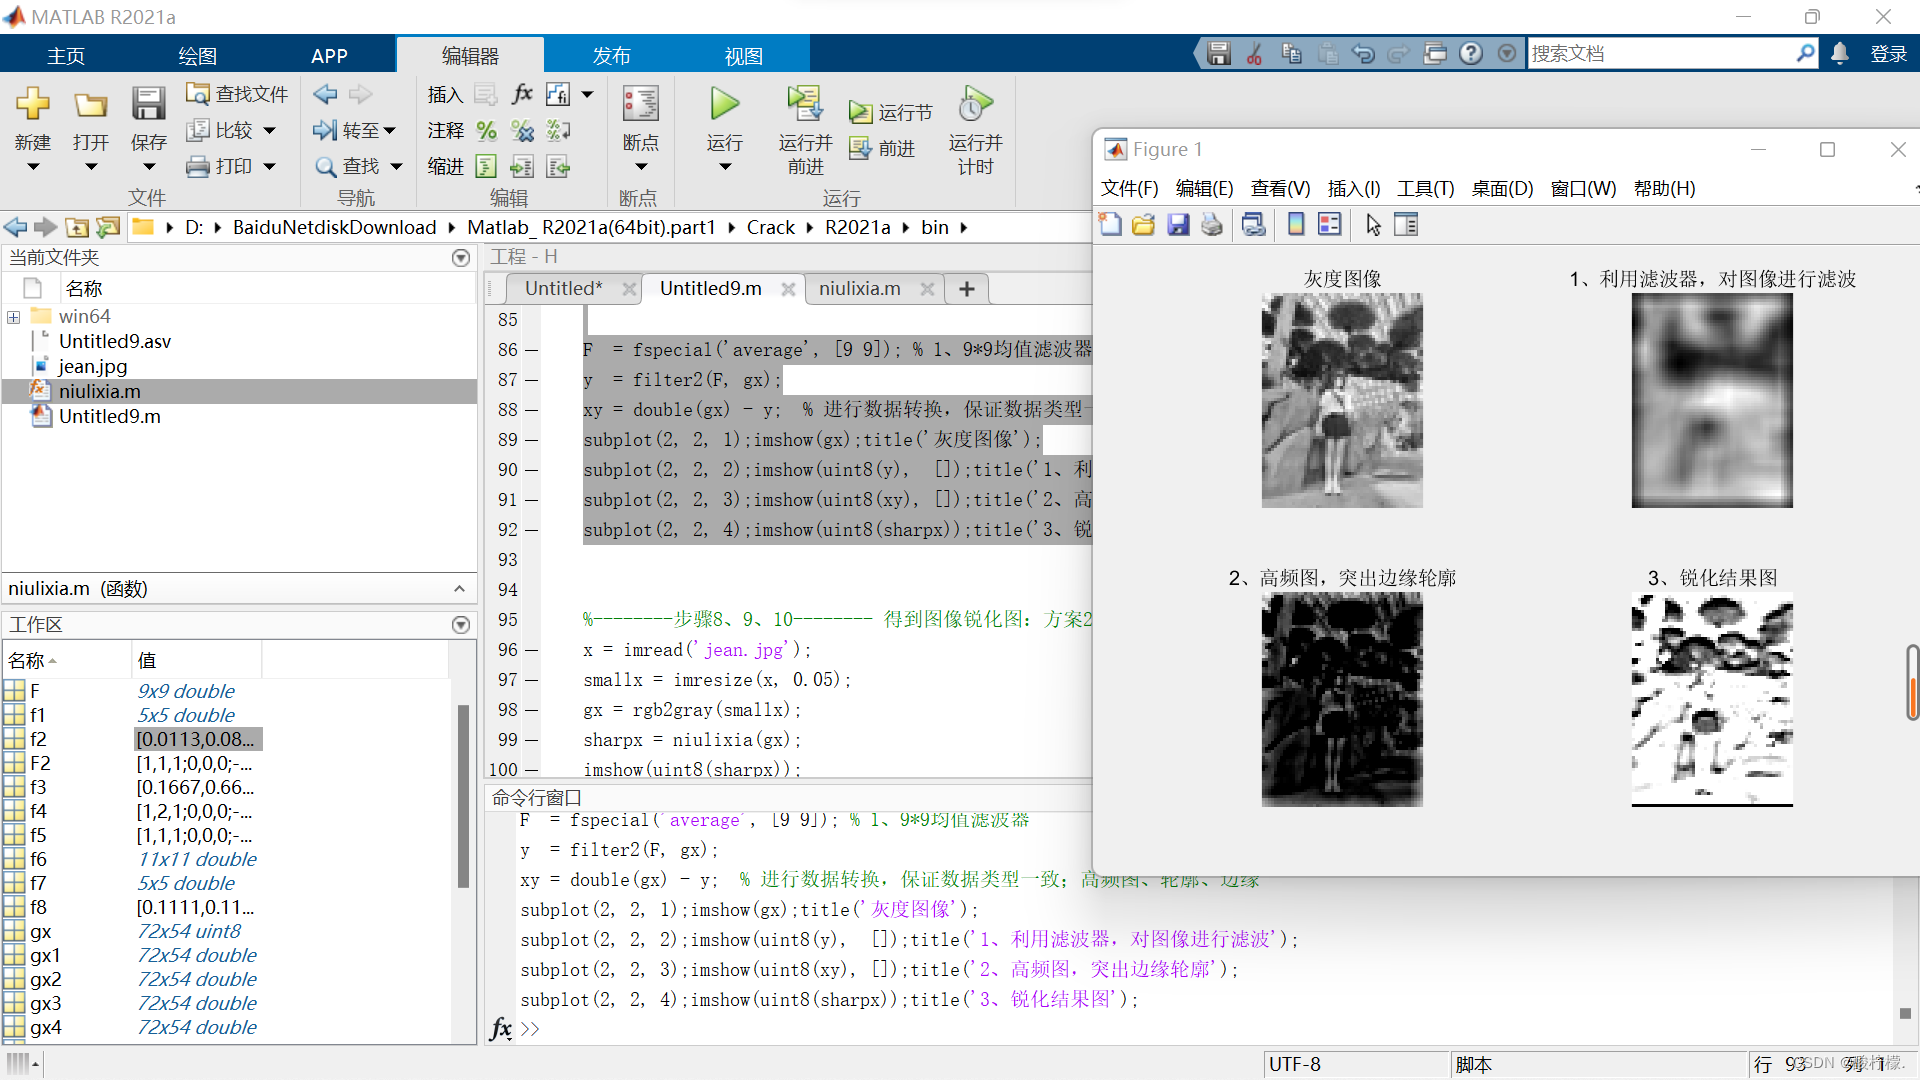Switch to the 发布 (Publish) ribbon tab

coord(611,56)
